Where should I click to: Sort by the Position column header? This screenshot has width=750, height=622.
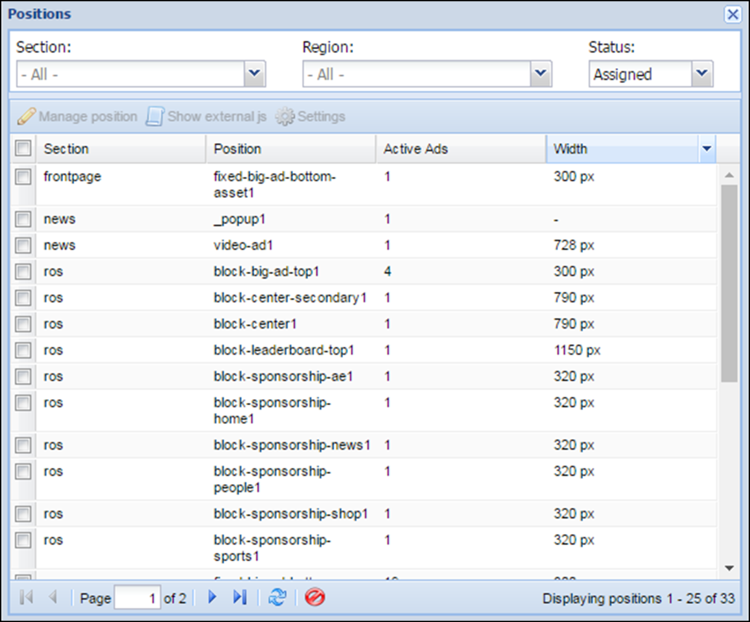[x=291, y=149]
